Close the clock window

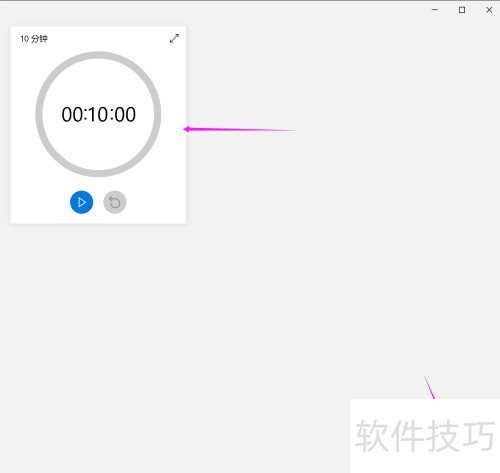[489, 10]
